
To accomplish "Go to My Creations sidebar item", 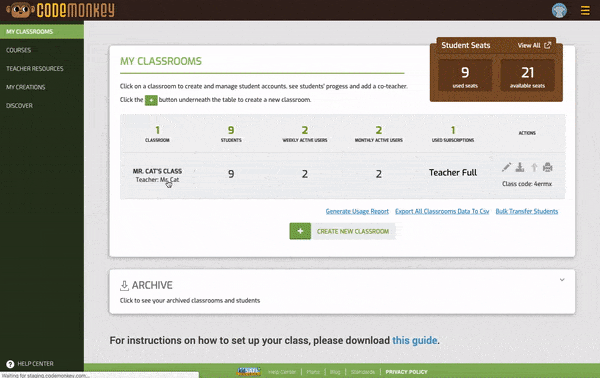I will [x=26, y=87].
